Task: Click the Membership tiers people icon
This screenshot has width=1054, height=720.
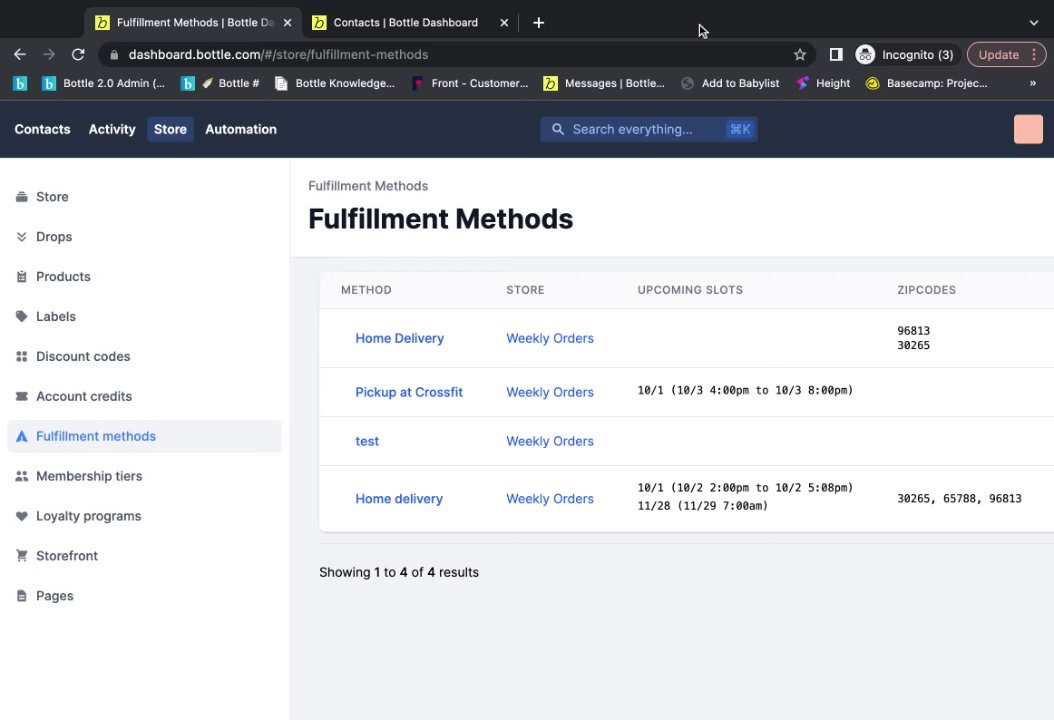Action: [x=22, y=477]
